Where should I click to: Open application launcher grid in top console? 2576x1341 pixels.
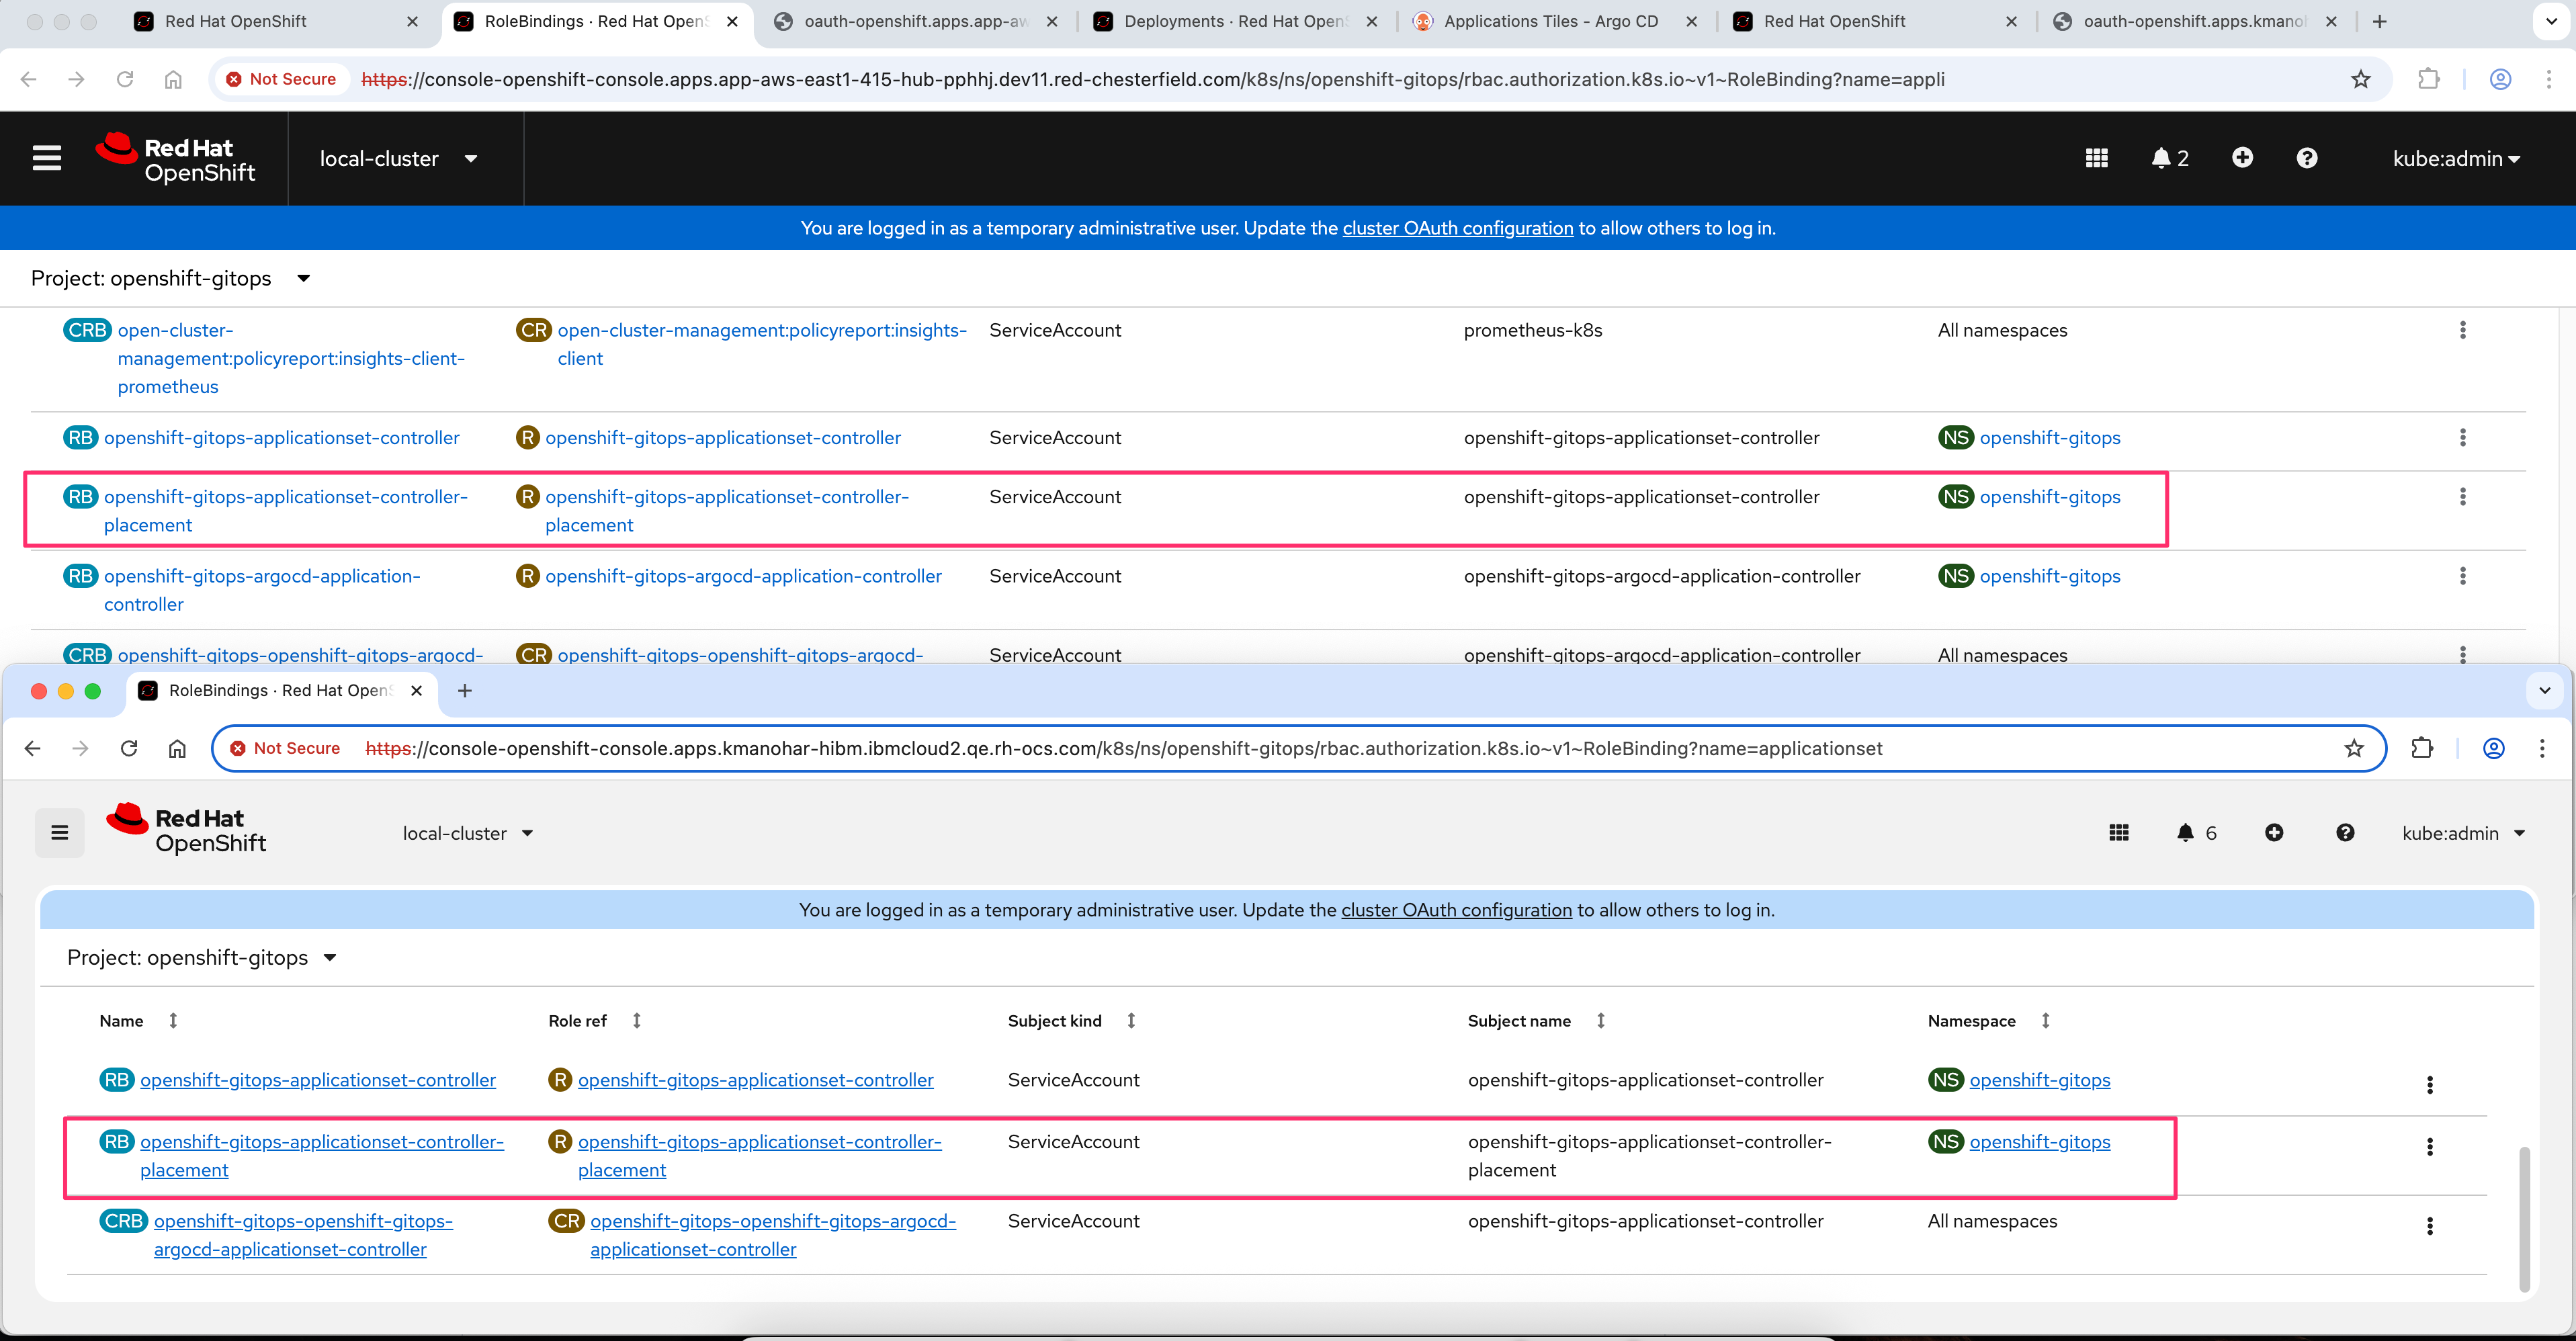pyautogui.click(x=2097, y=158)
